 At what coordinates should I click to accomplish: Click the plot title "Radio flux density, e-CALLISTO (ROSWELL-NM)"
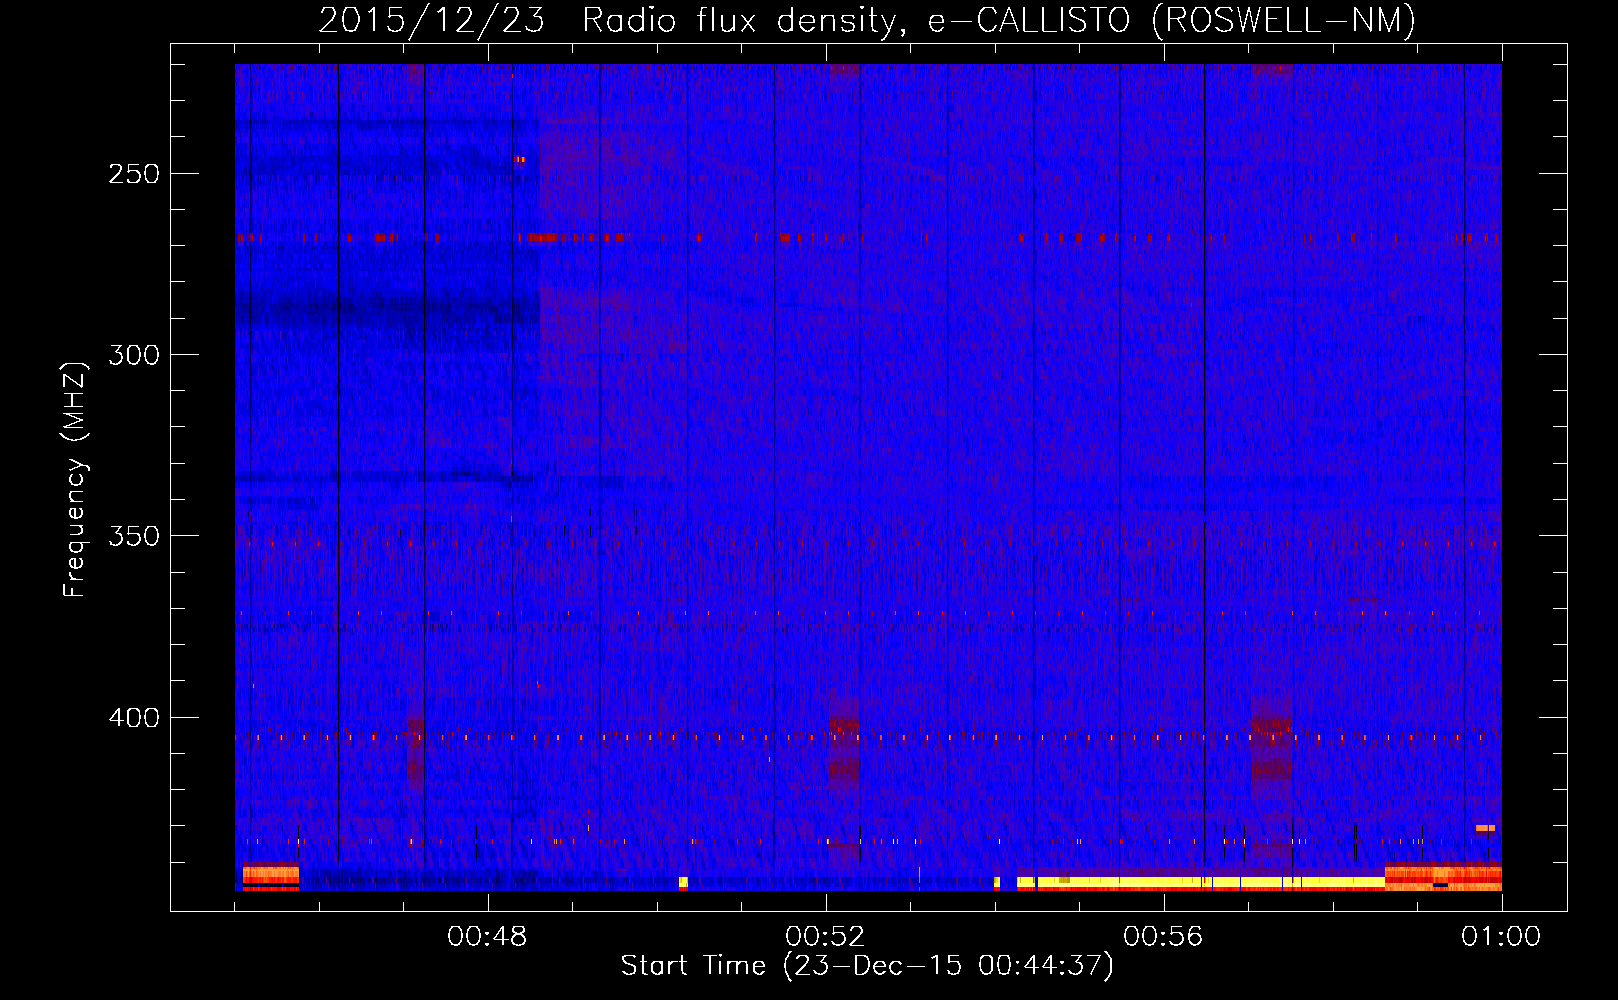[x=999, y=20]
